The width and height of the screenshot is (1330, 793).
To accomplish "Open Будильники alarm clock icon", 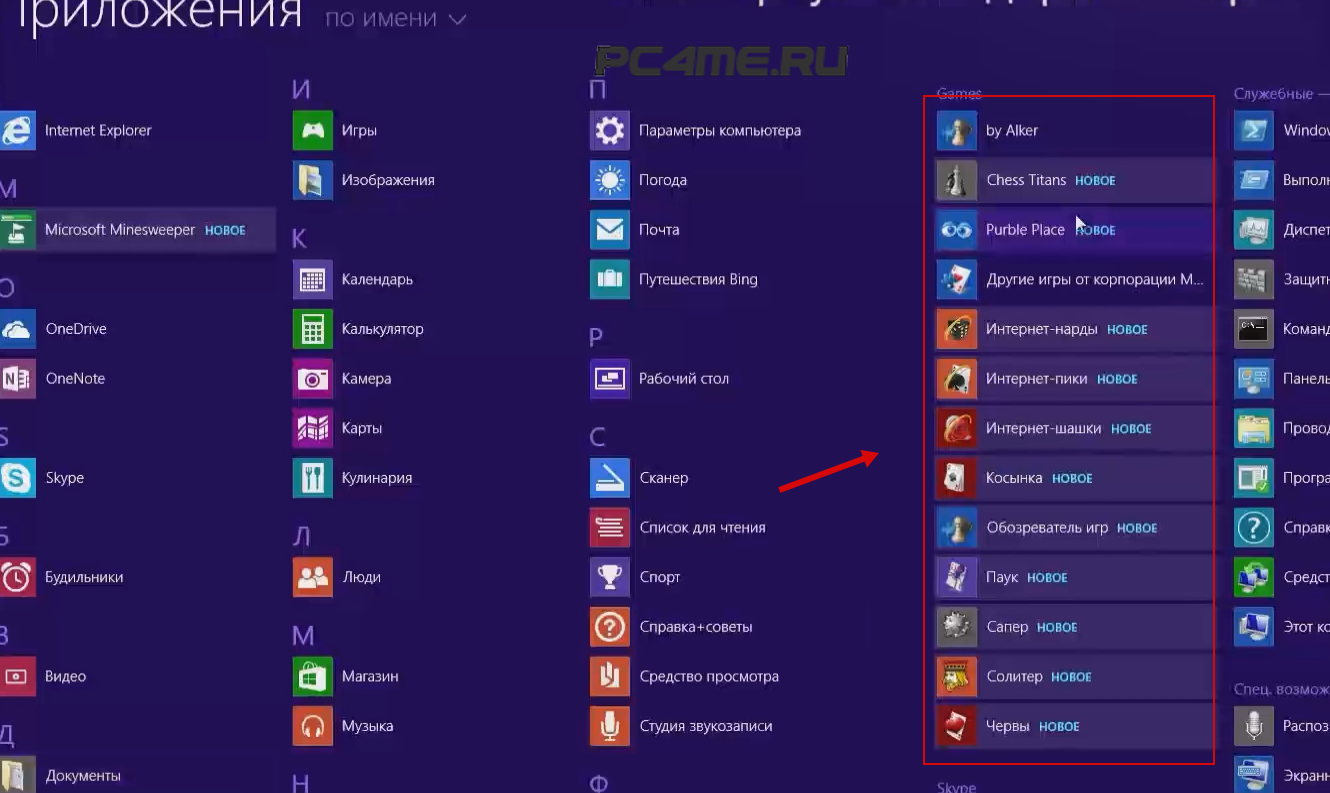I will pos(17,577).
